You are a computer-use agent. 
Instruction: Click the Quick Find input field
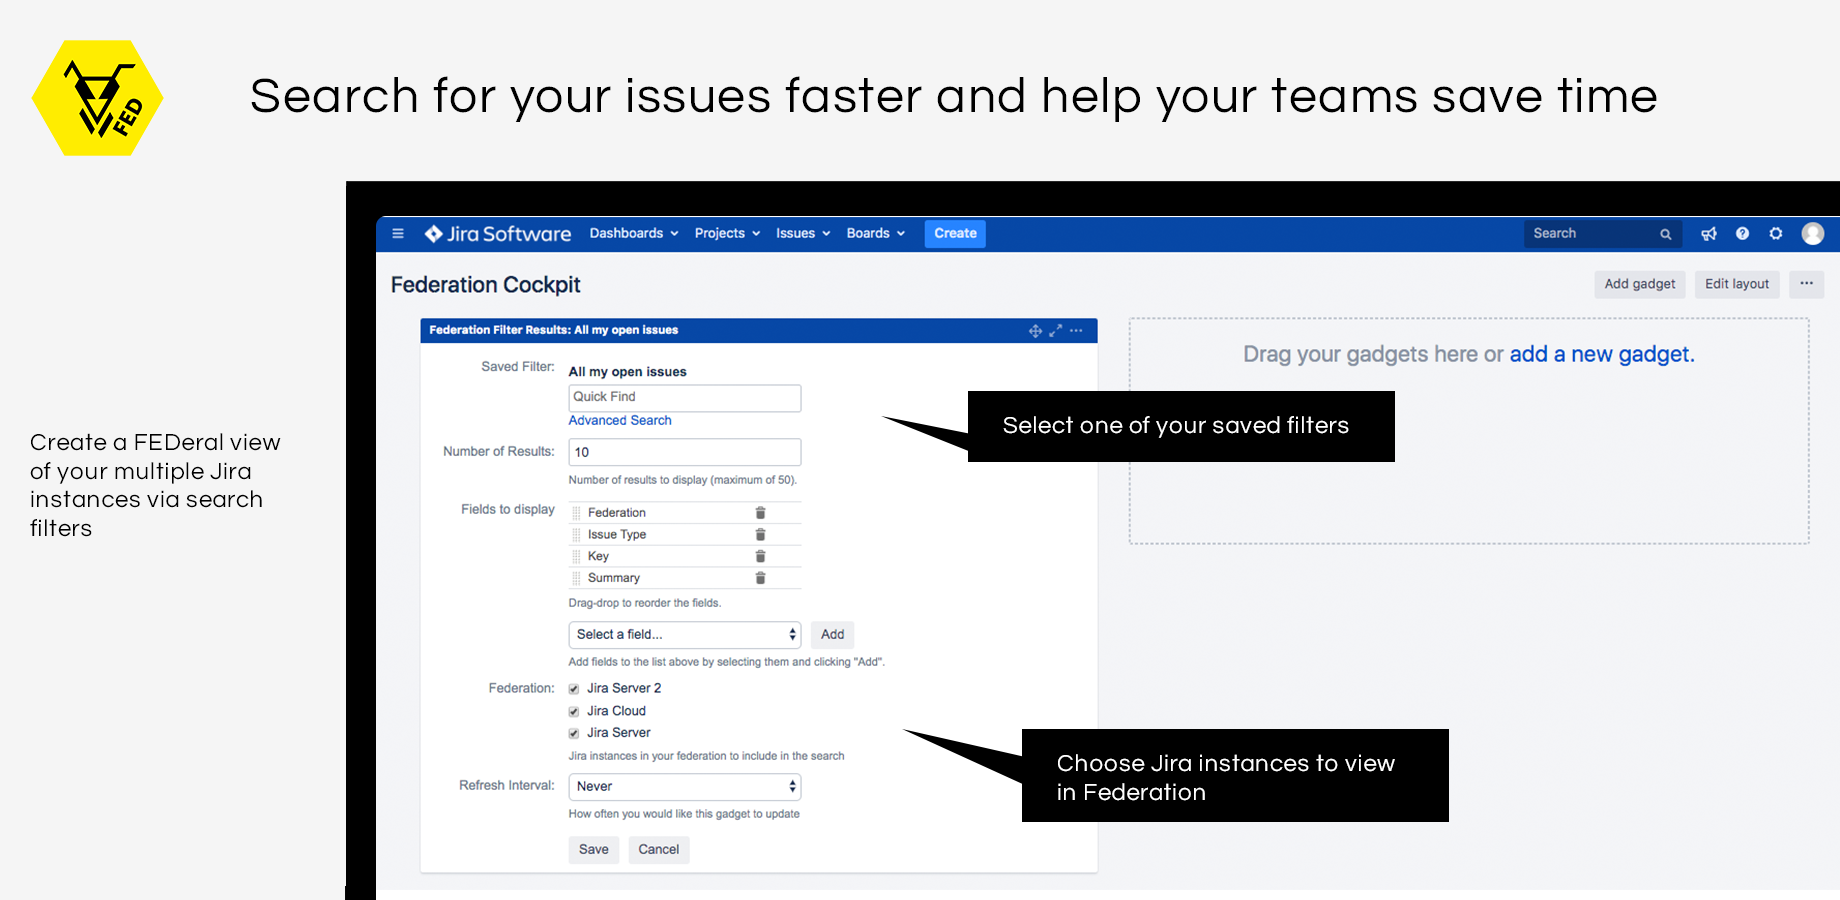[685, 398]
